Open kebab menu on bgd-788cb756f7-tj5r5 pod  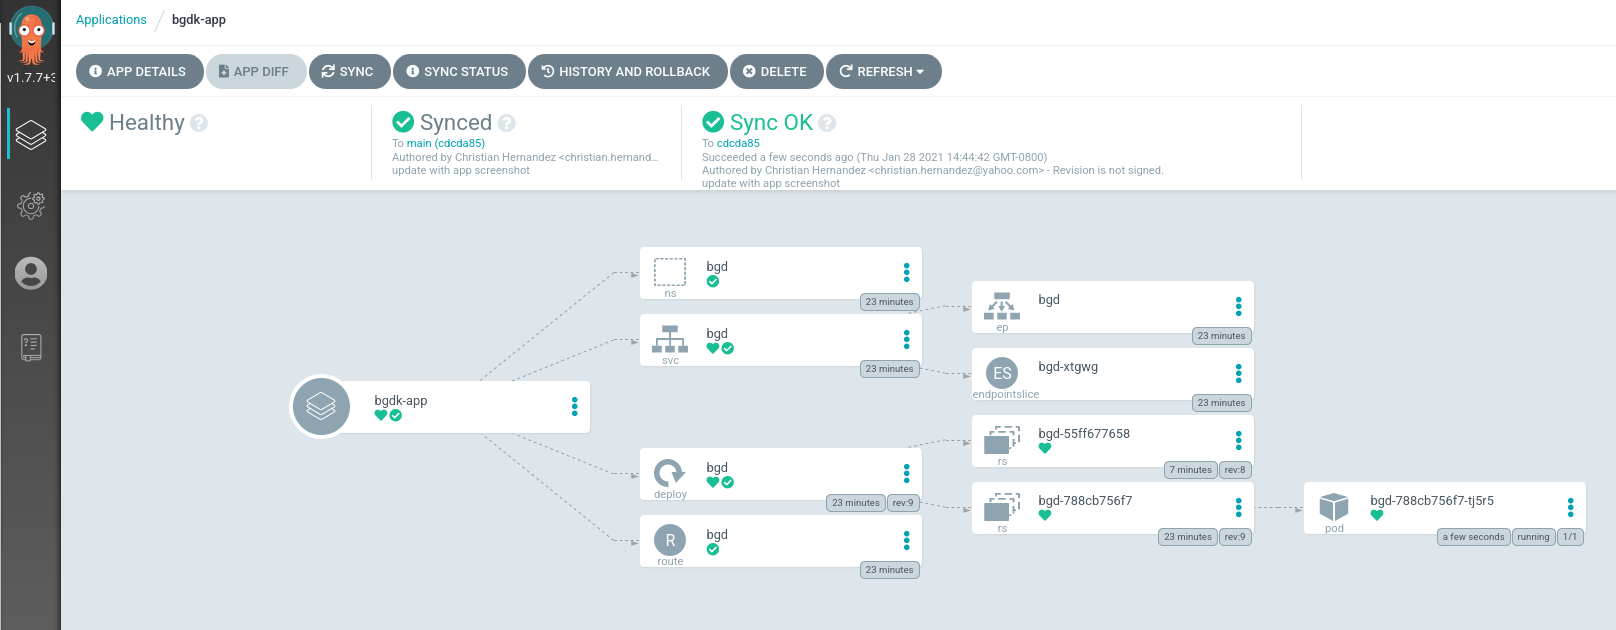coord(1571,507)
